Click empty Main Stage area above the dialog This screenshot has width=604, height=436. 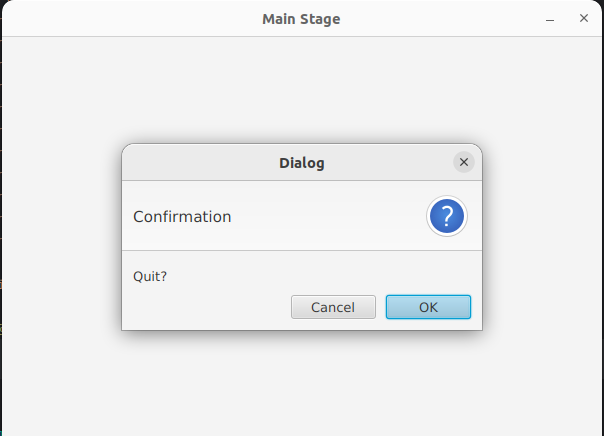(x=300, y=90)
